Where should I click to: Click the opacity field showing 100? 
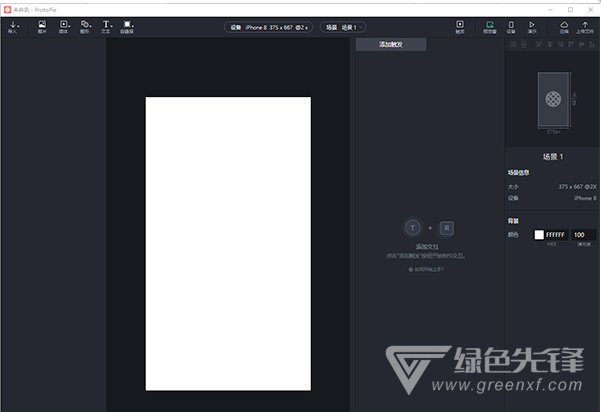point(583,234)
